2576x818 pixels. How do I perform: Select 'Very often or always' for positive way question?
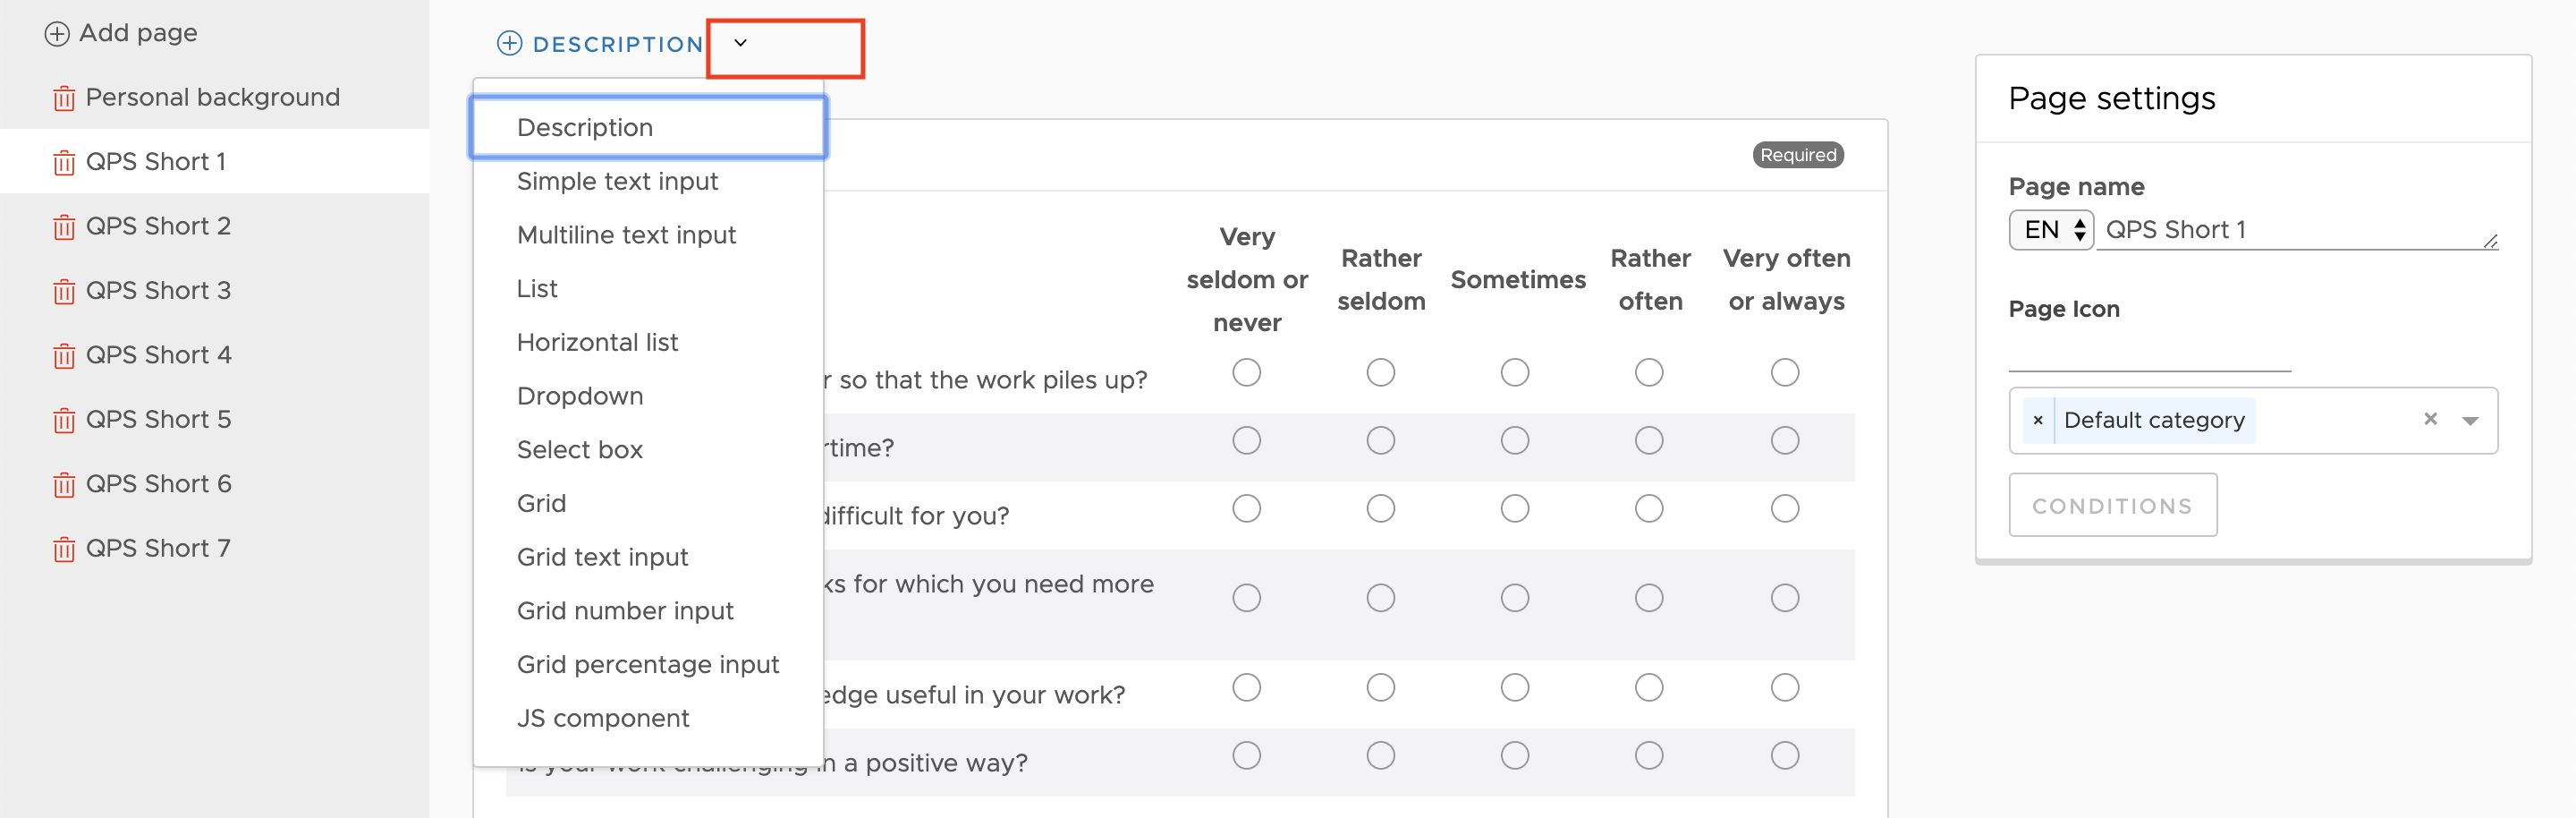1784,755
